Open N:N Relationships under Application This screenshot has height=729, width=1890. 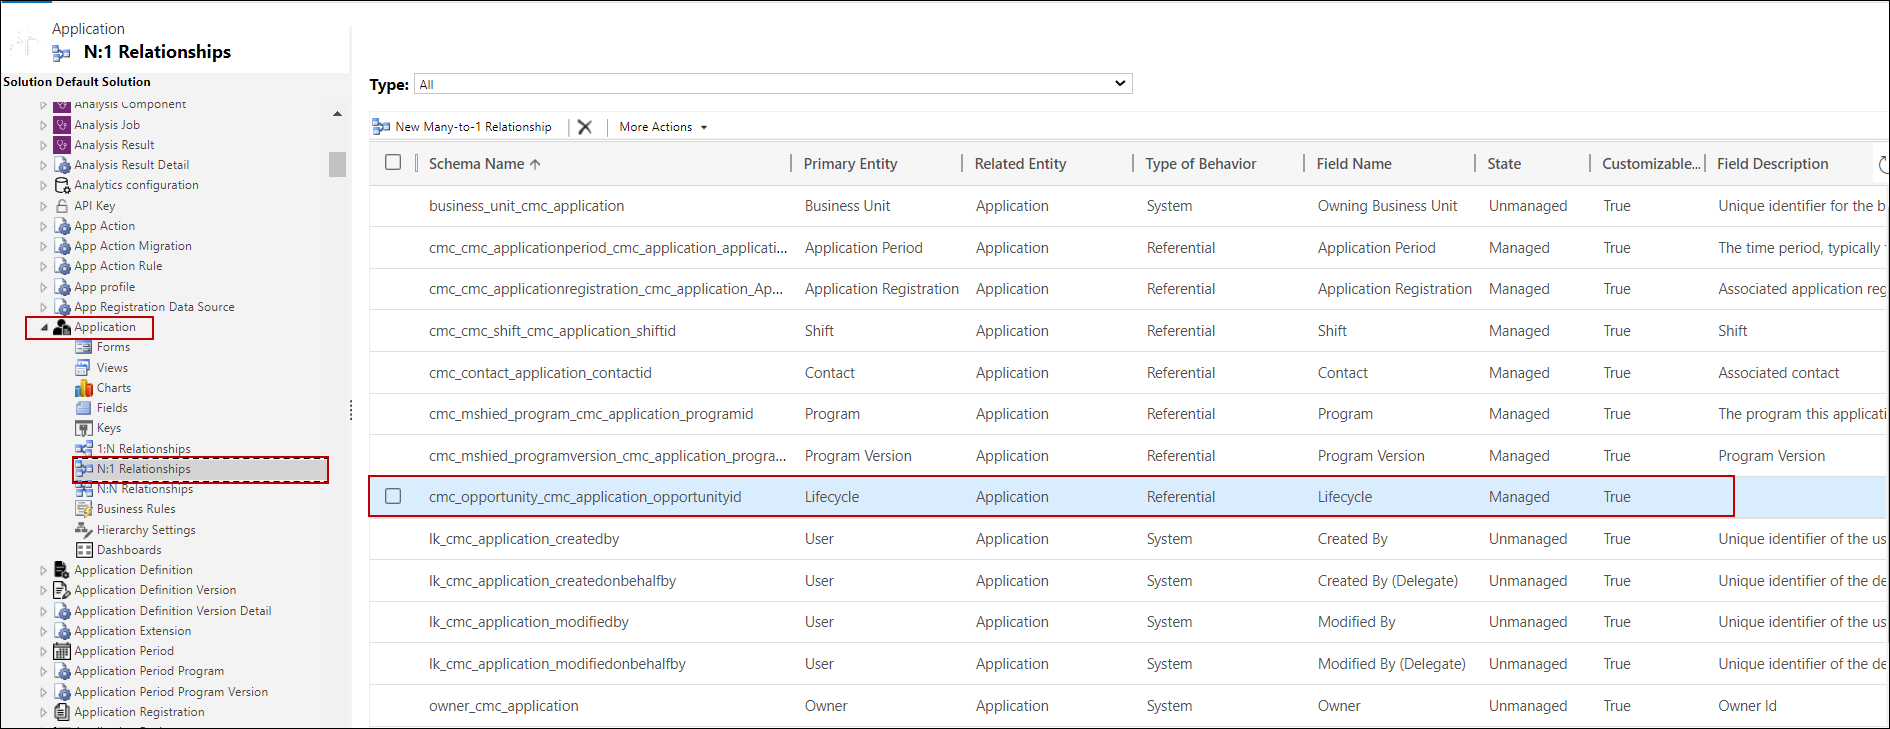144,489
